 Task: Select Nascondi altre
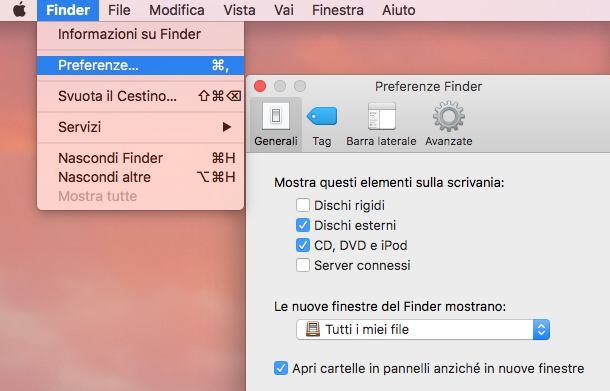coord(140,177)
